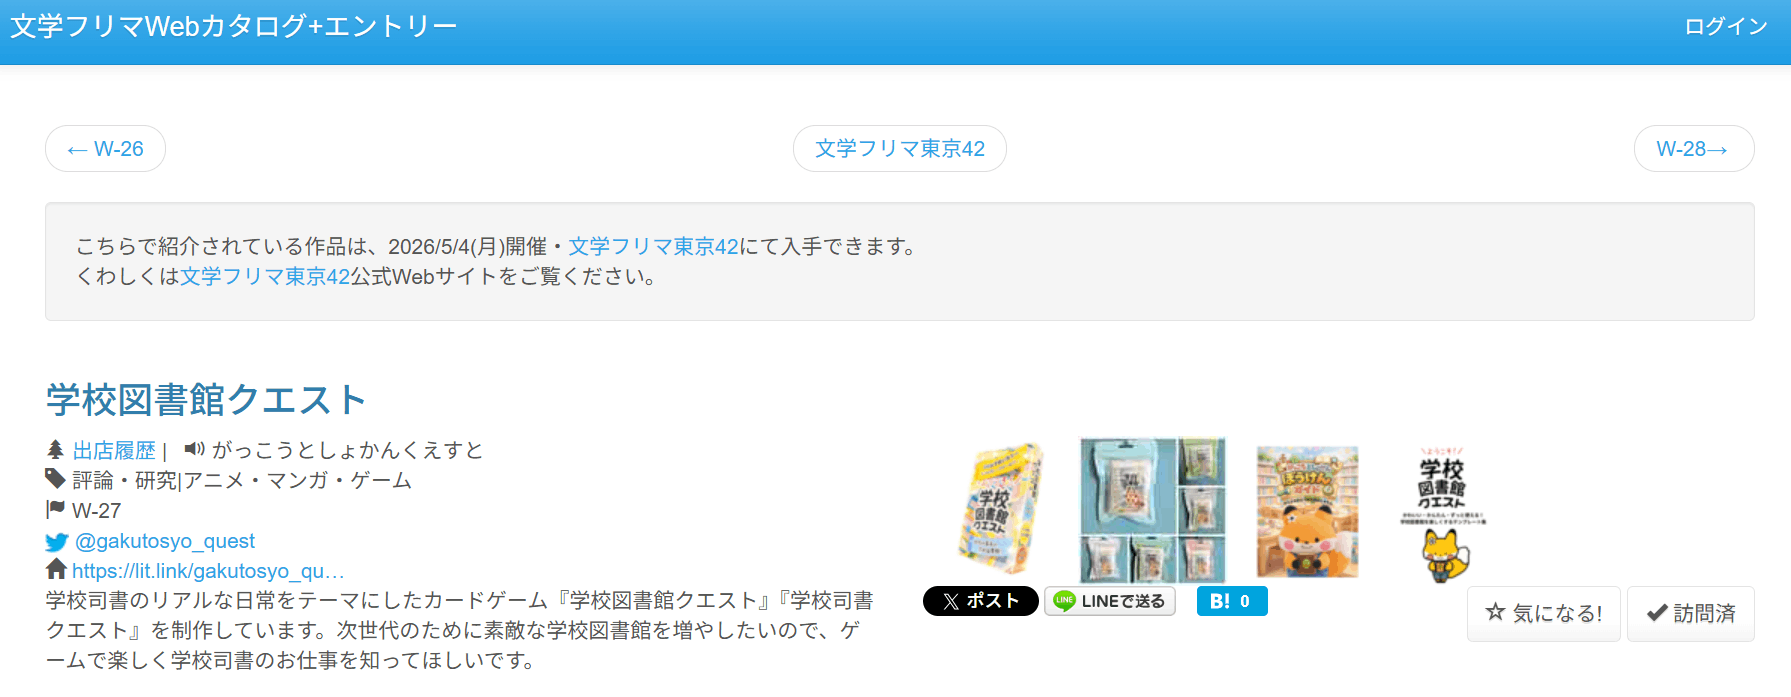The image size is (1791, 697).
Task: Open the 文学フリマ東京42 center button
Action: pyautogui.click(x=899, y=149)
